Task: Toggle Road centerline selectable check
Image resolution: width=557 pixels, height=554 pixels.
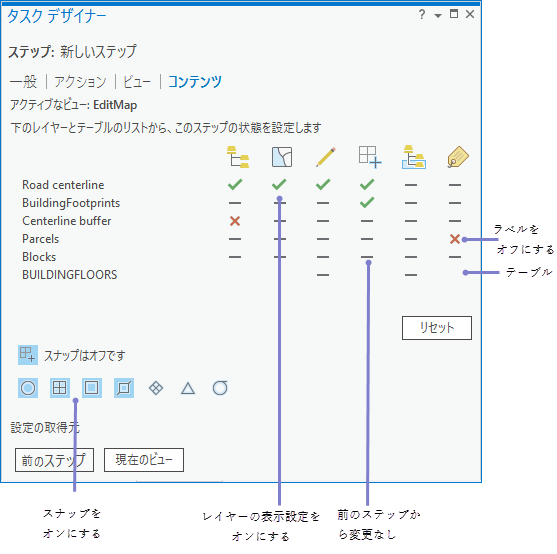Action: pos(279,185)
